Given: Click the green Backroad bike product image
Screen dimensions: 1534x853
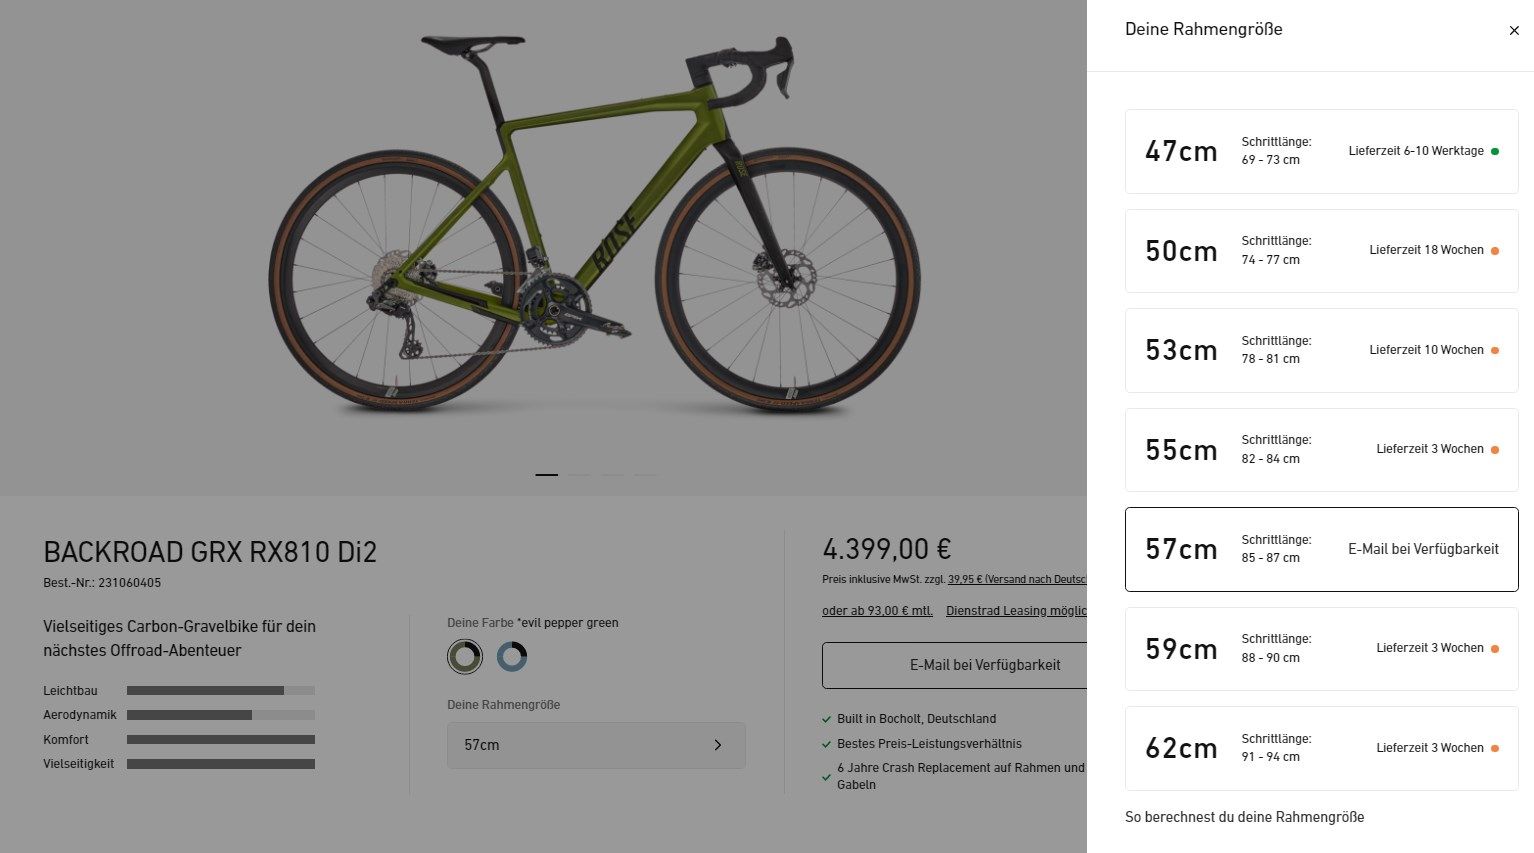Looking at the screenshot, I should point(595,230).
